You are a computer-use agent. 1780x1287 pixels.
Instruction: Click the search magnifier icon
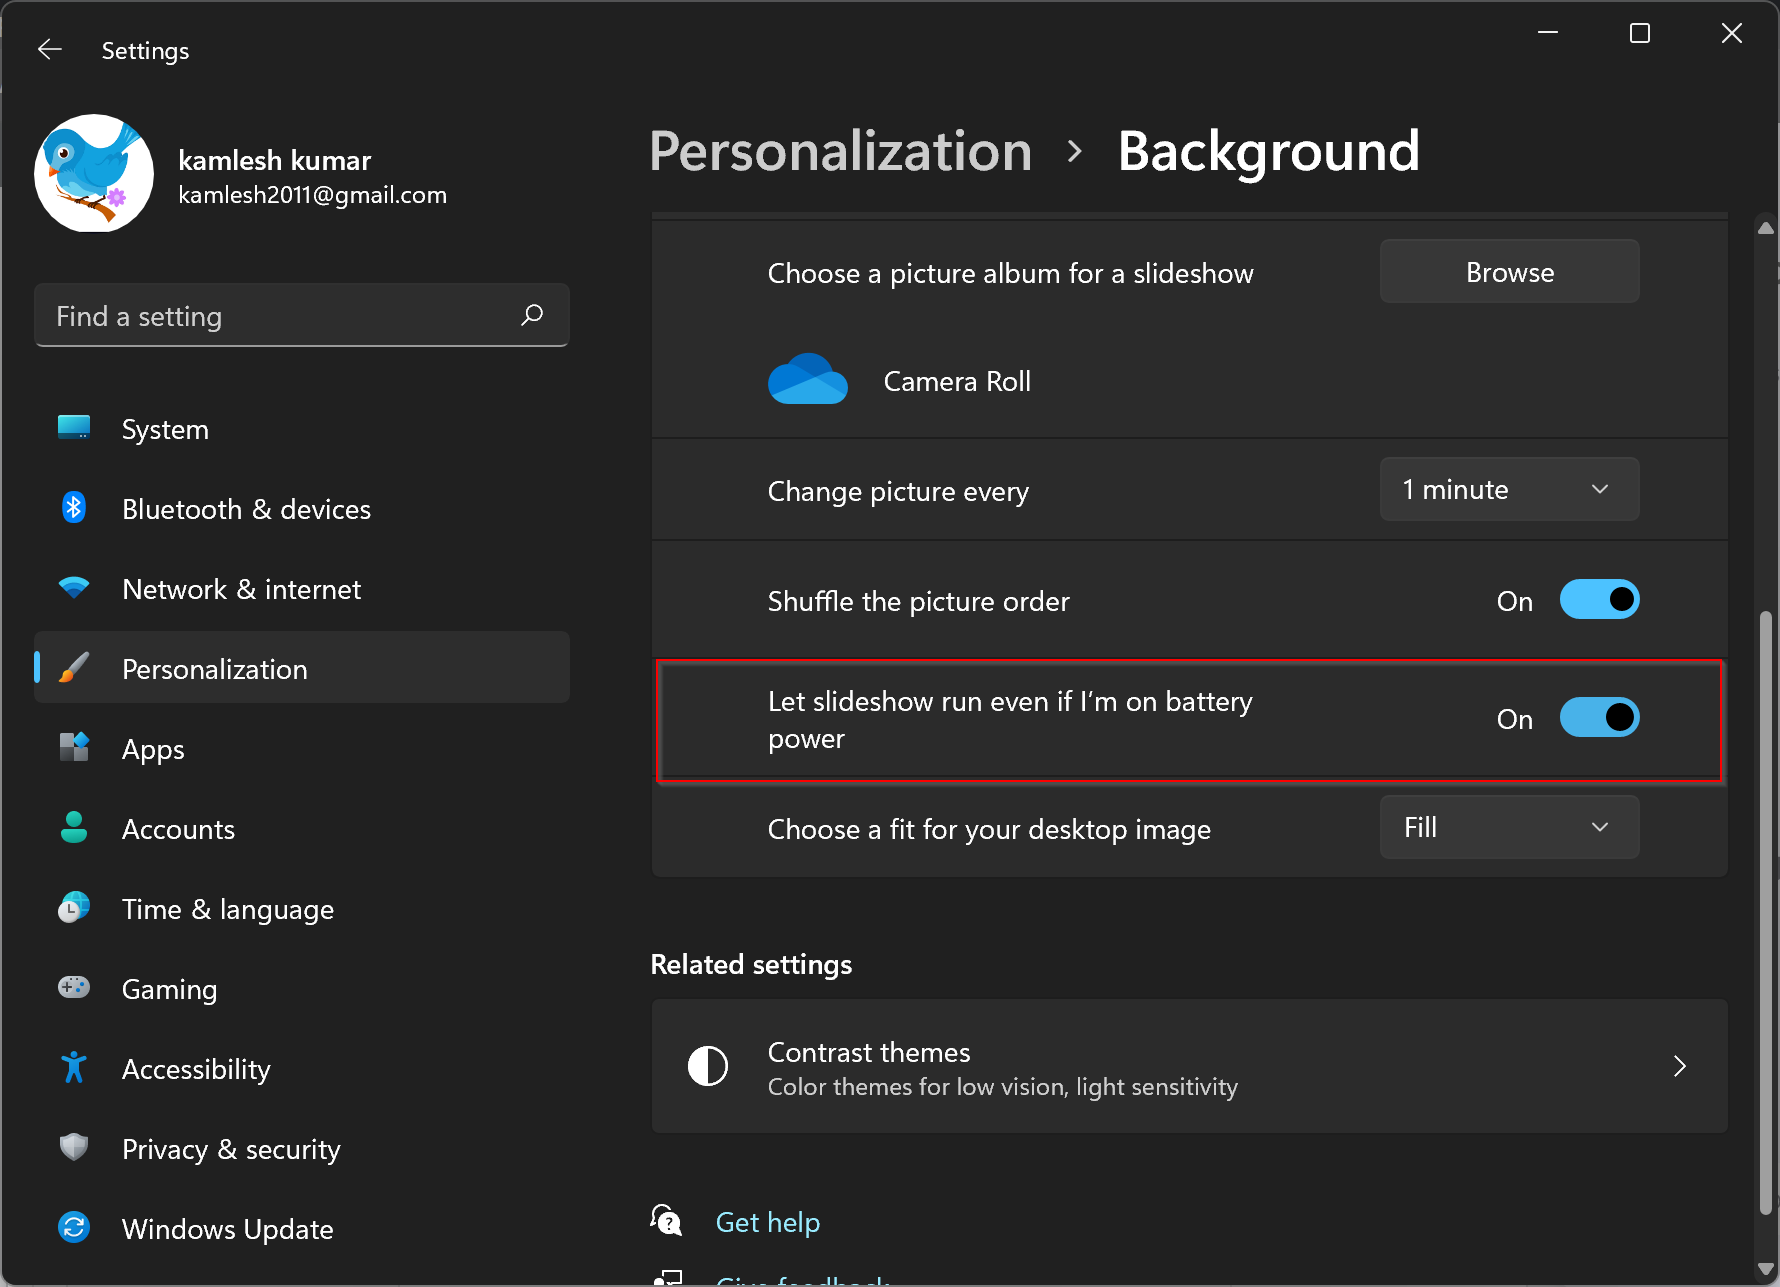(532, 315)
